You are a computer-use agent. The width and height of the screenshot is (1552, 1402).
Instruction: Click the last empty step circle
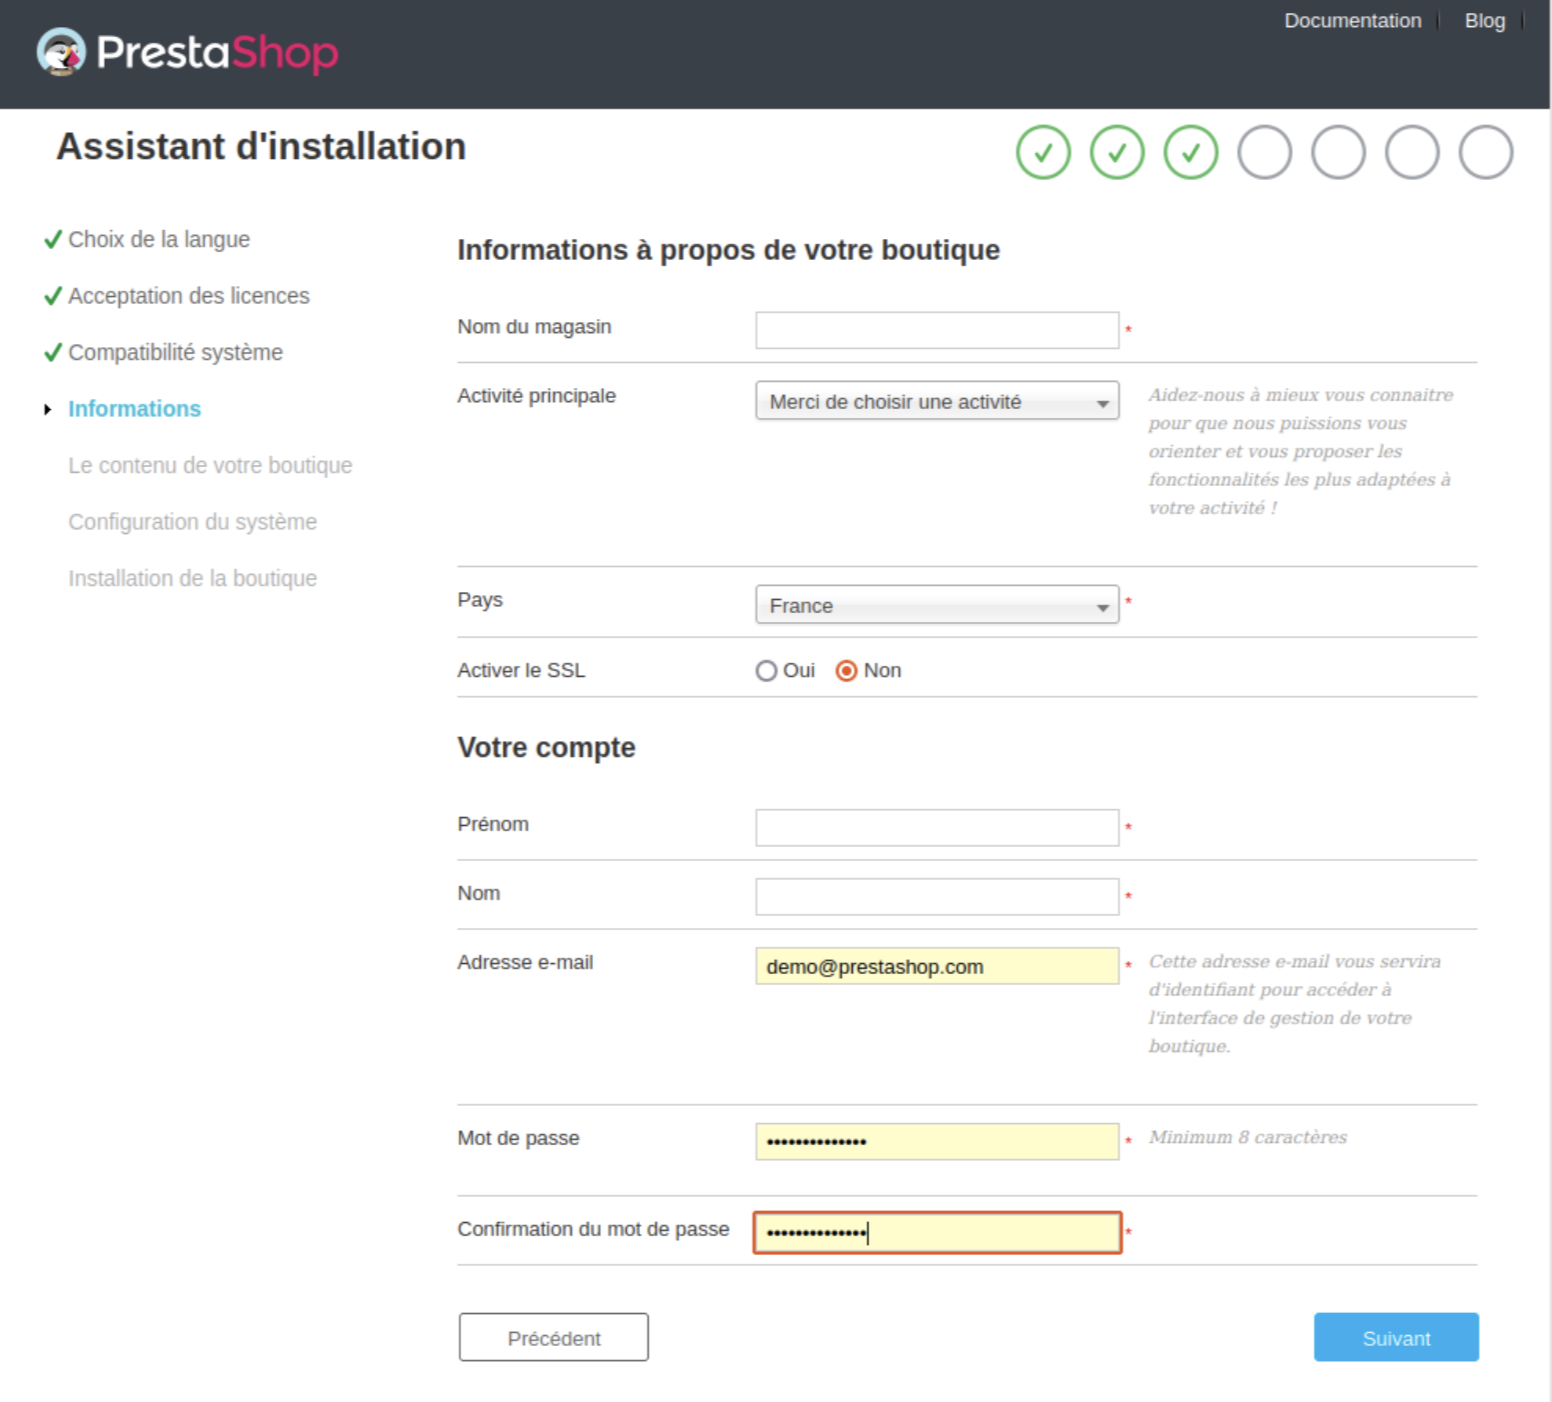1486,152
